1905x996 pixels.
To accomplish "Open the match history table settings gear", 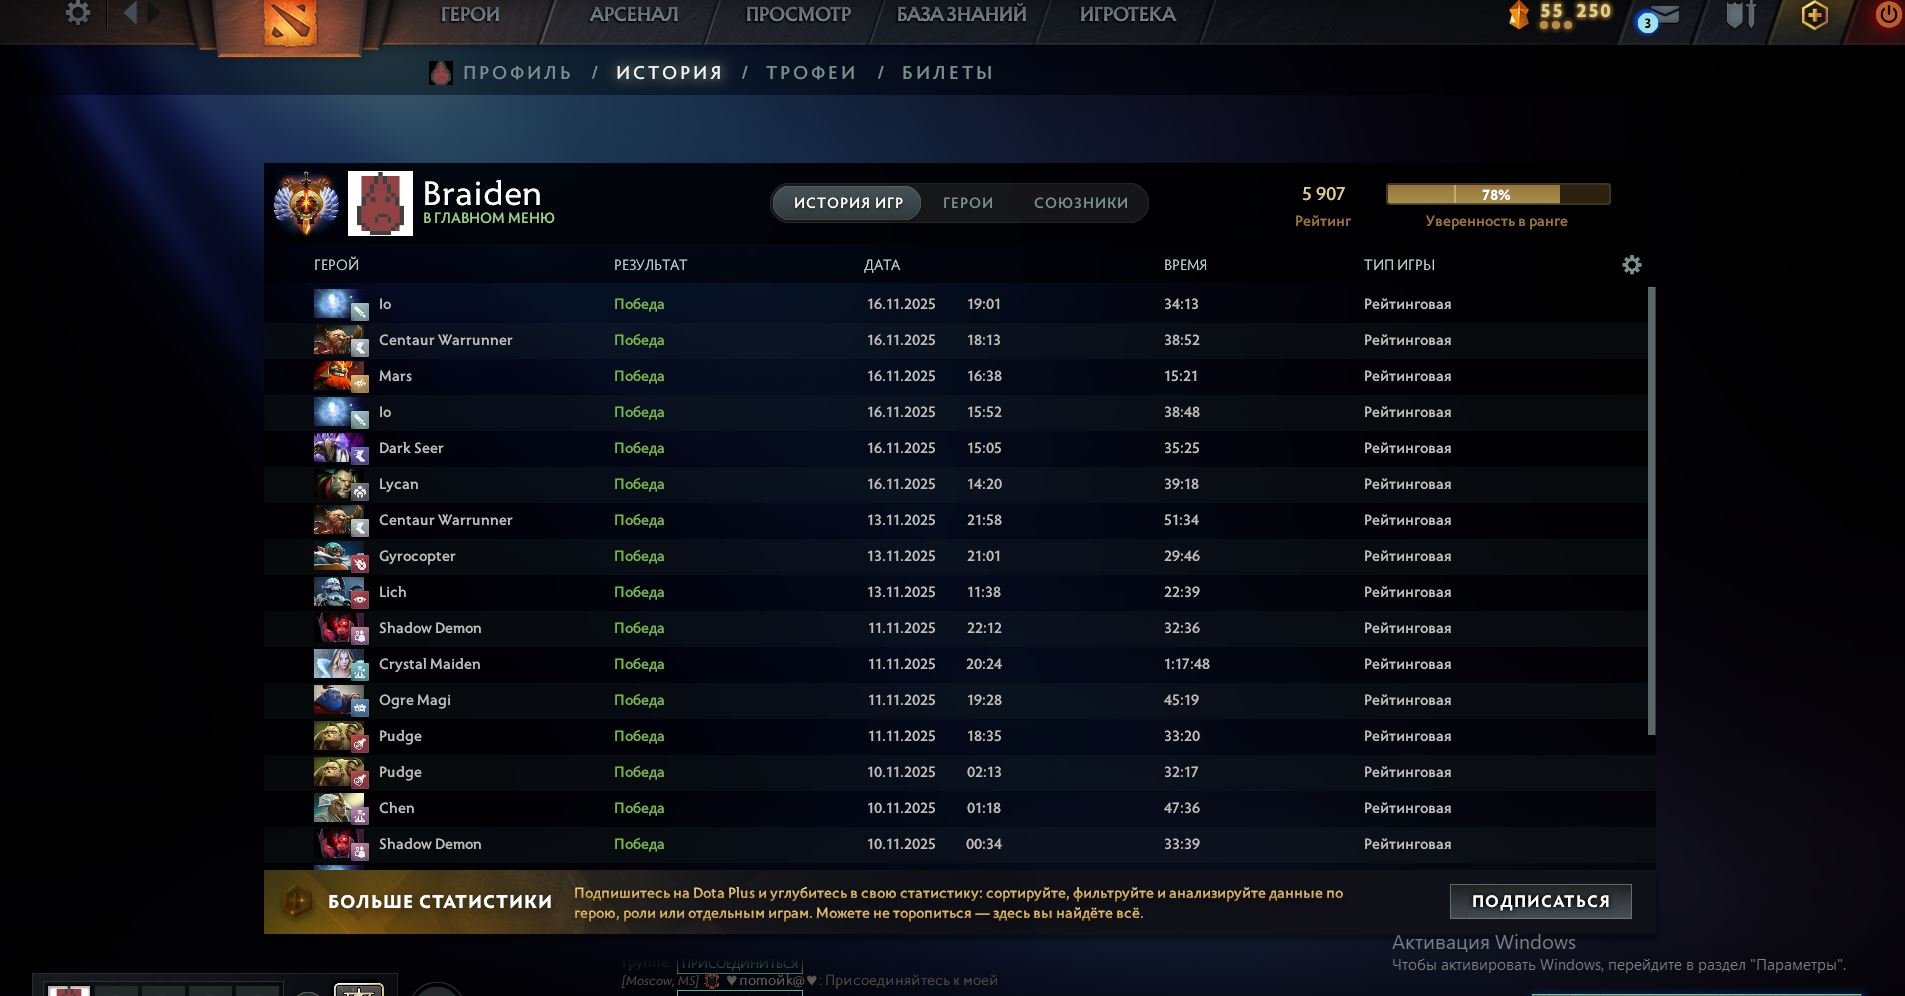I will coord(1631,265).
